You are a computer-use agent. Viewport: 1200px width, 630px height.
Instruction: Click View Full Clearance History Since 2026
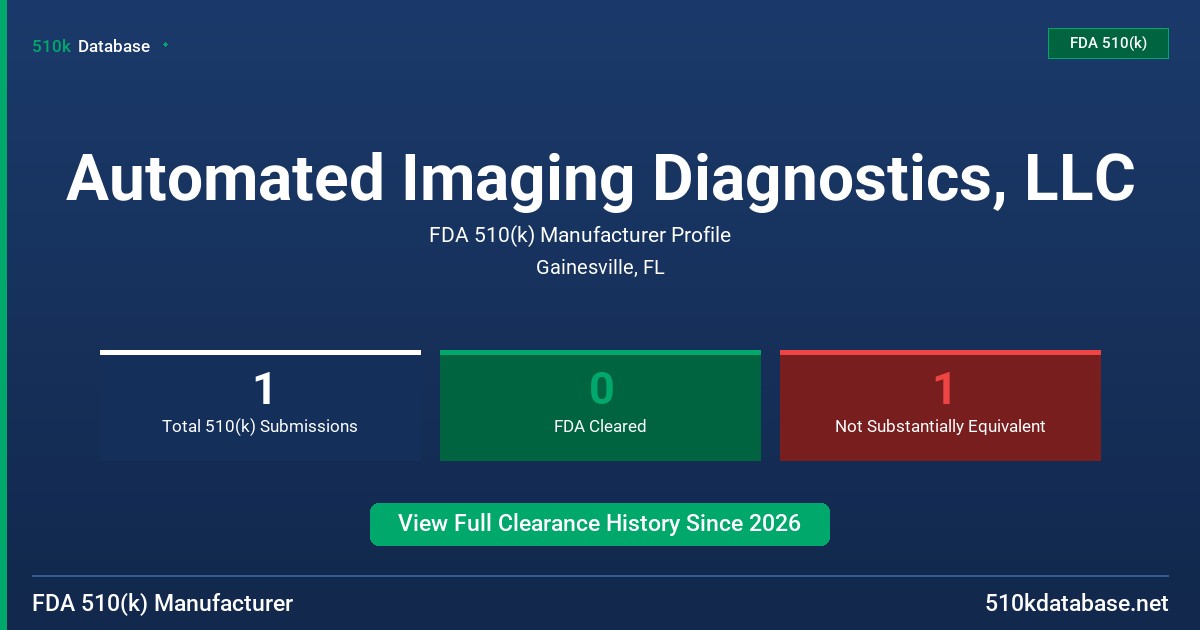tap(600, 524)
